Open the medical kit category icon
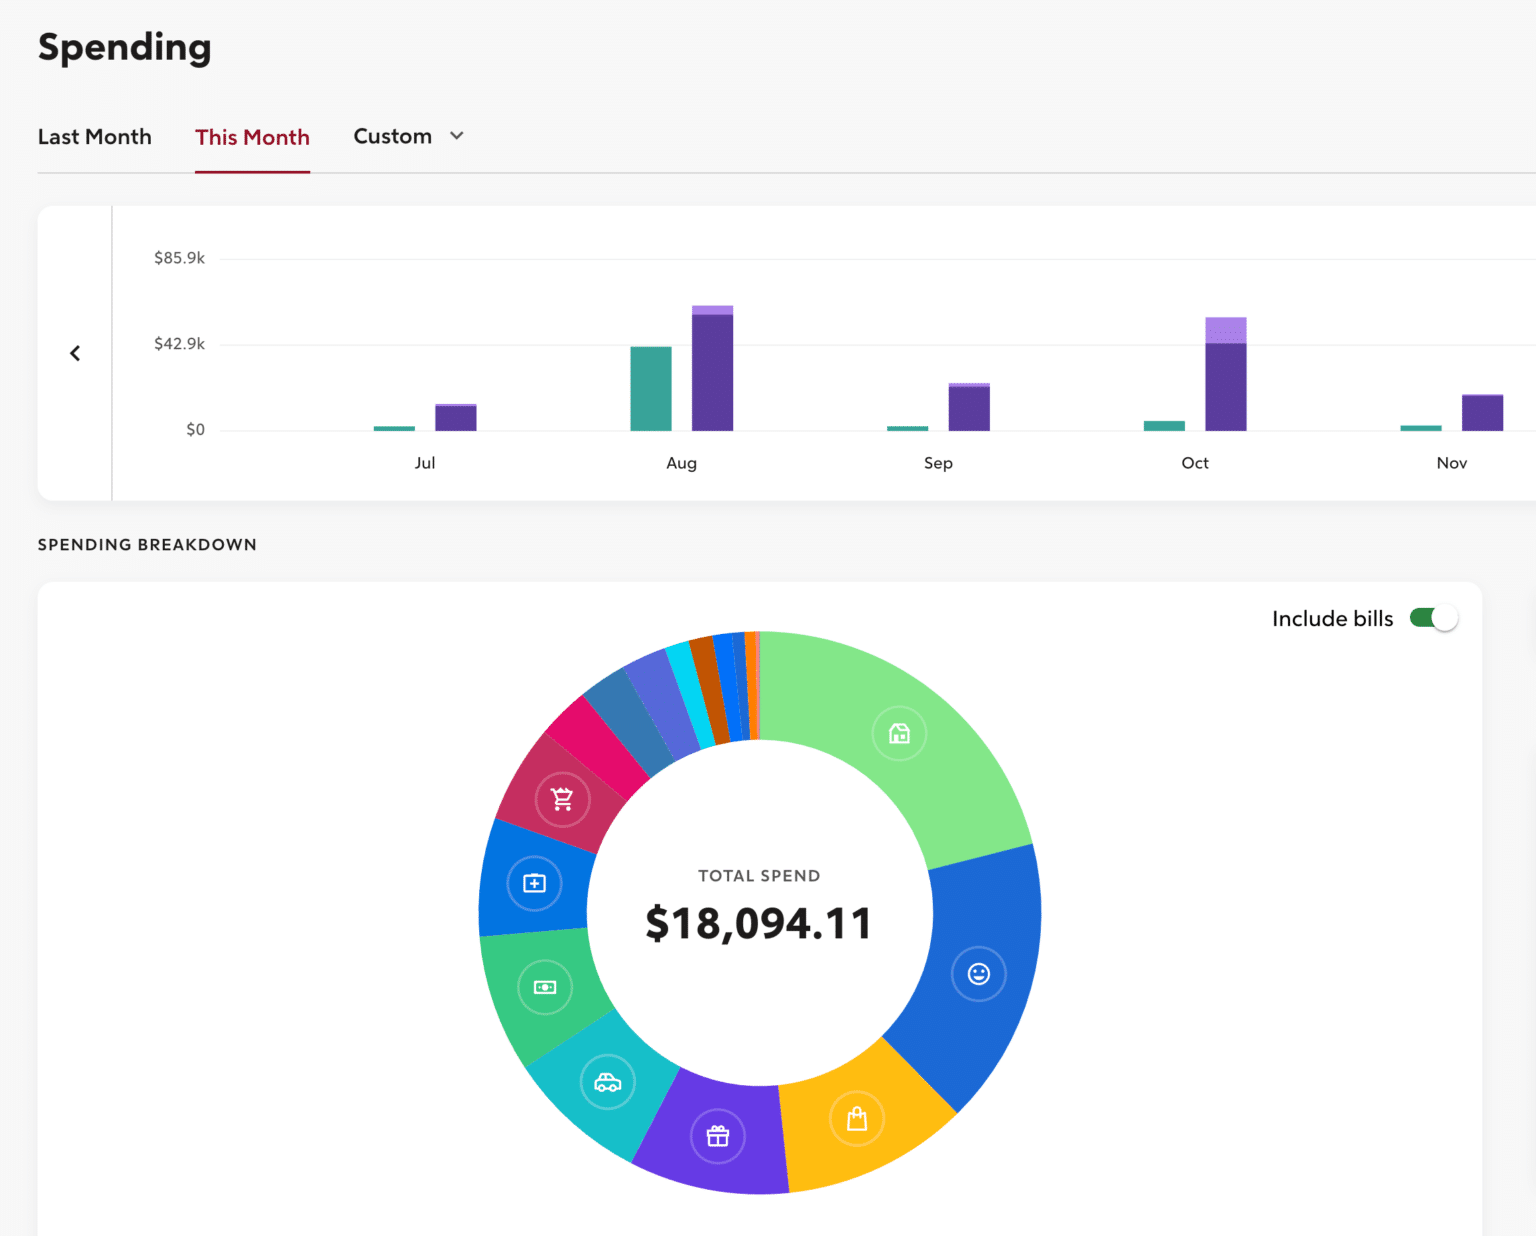 coord(535,884)
